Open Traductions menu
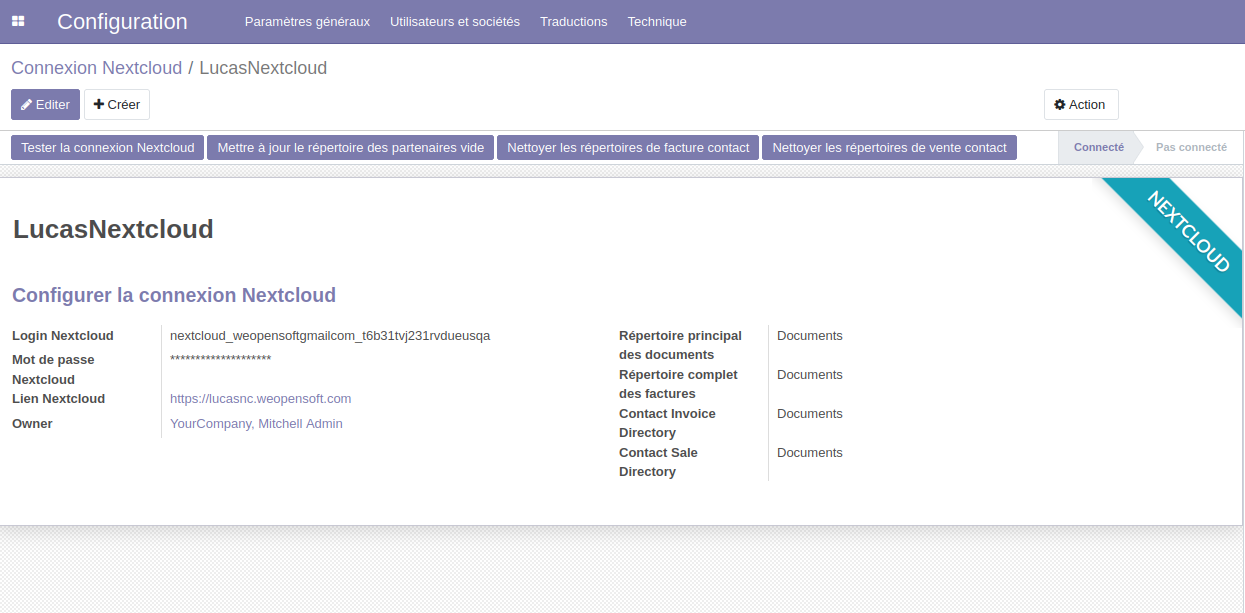This screenshot has height=613, width=1245. pyautogui.click(x=574, y=21)
